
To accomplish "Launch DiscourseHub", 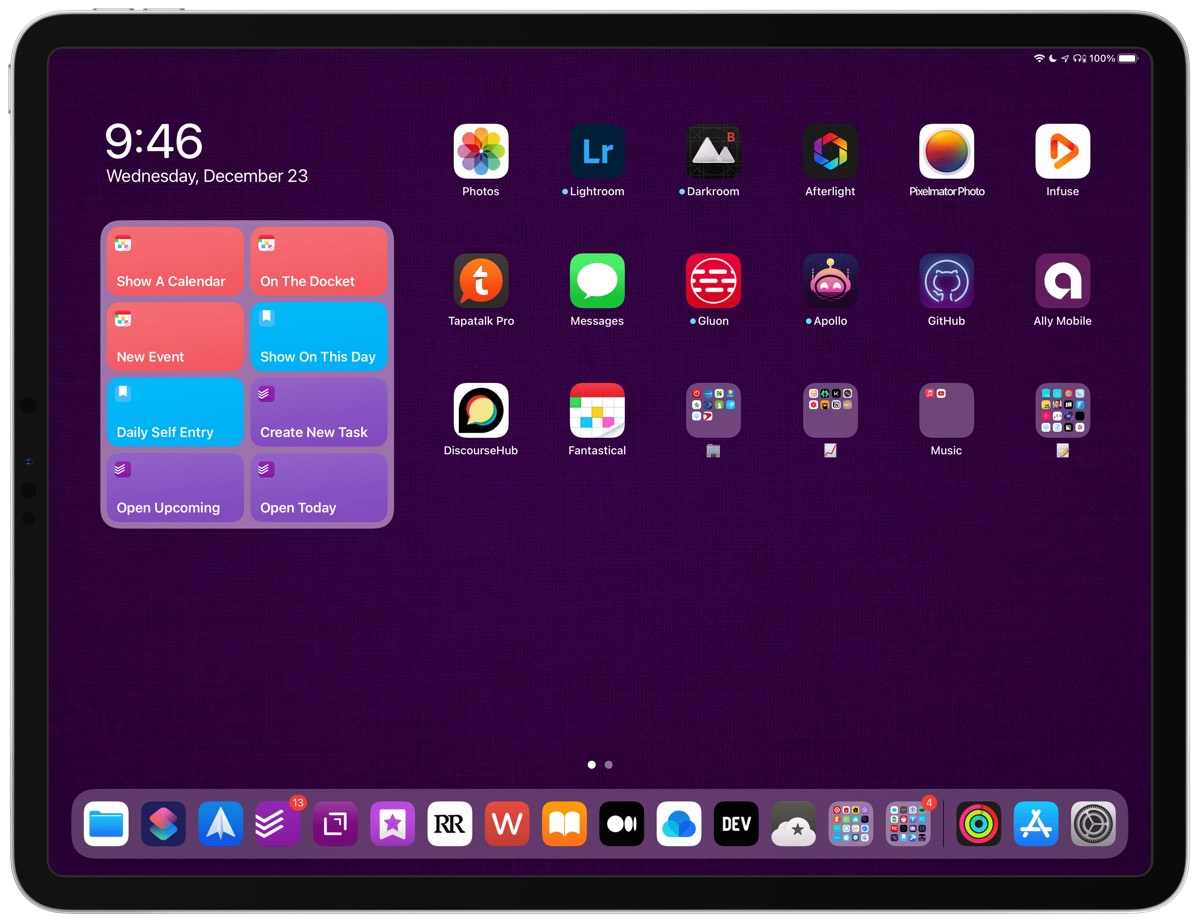I will [x=481, y=410].
